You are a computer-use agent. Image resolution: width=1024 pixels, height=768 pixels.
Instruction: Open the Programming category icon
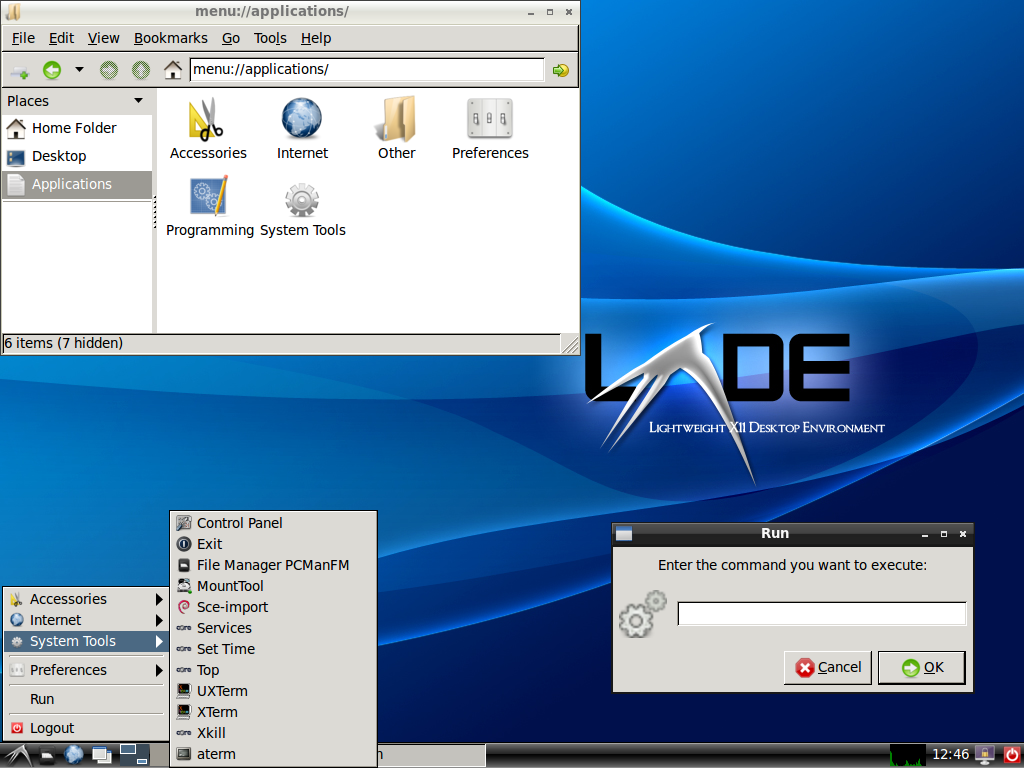[209, 197]
